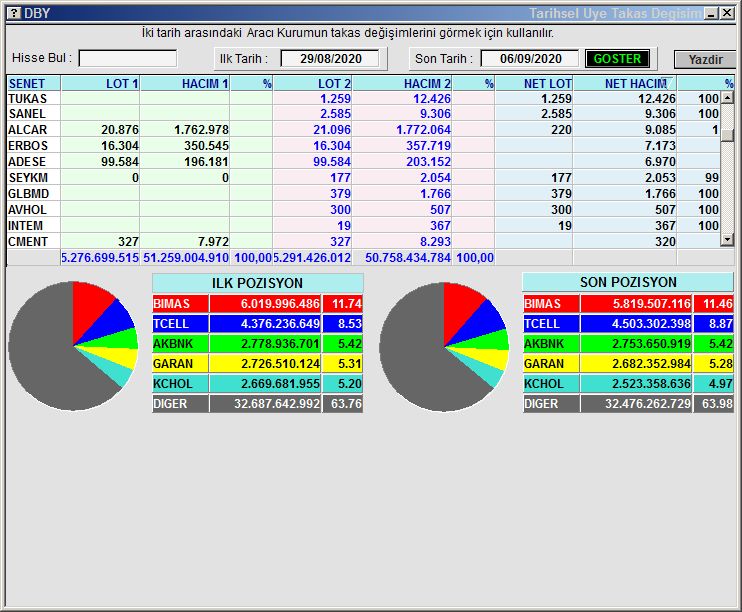Select the ADESE row

363,161
